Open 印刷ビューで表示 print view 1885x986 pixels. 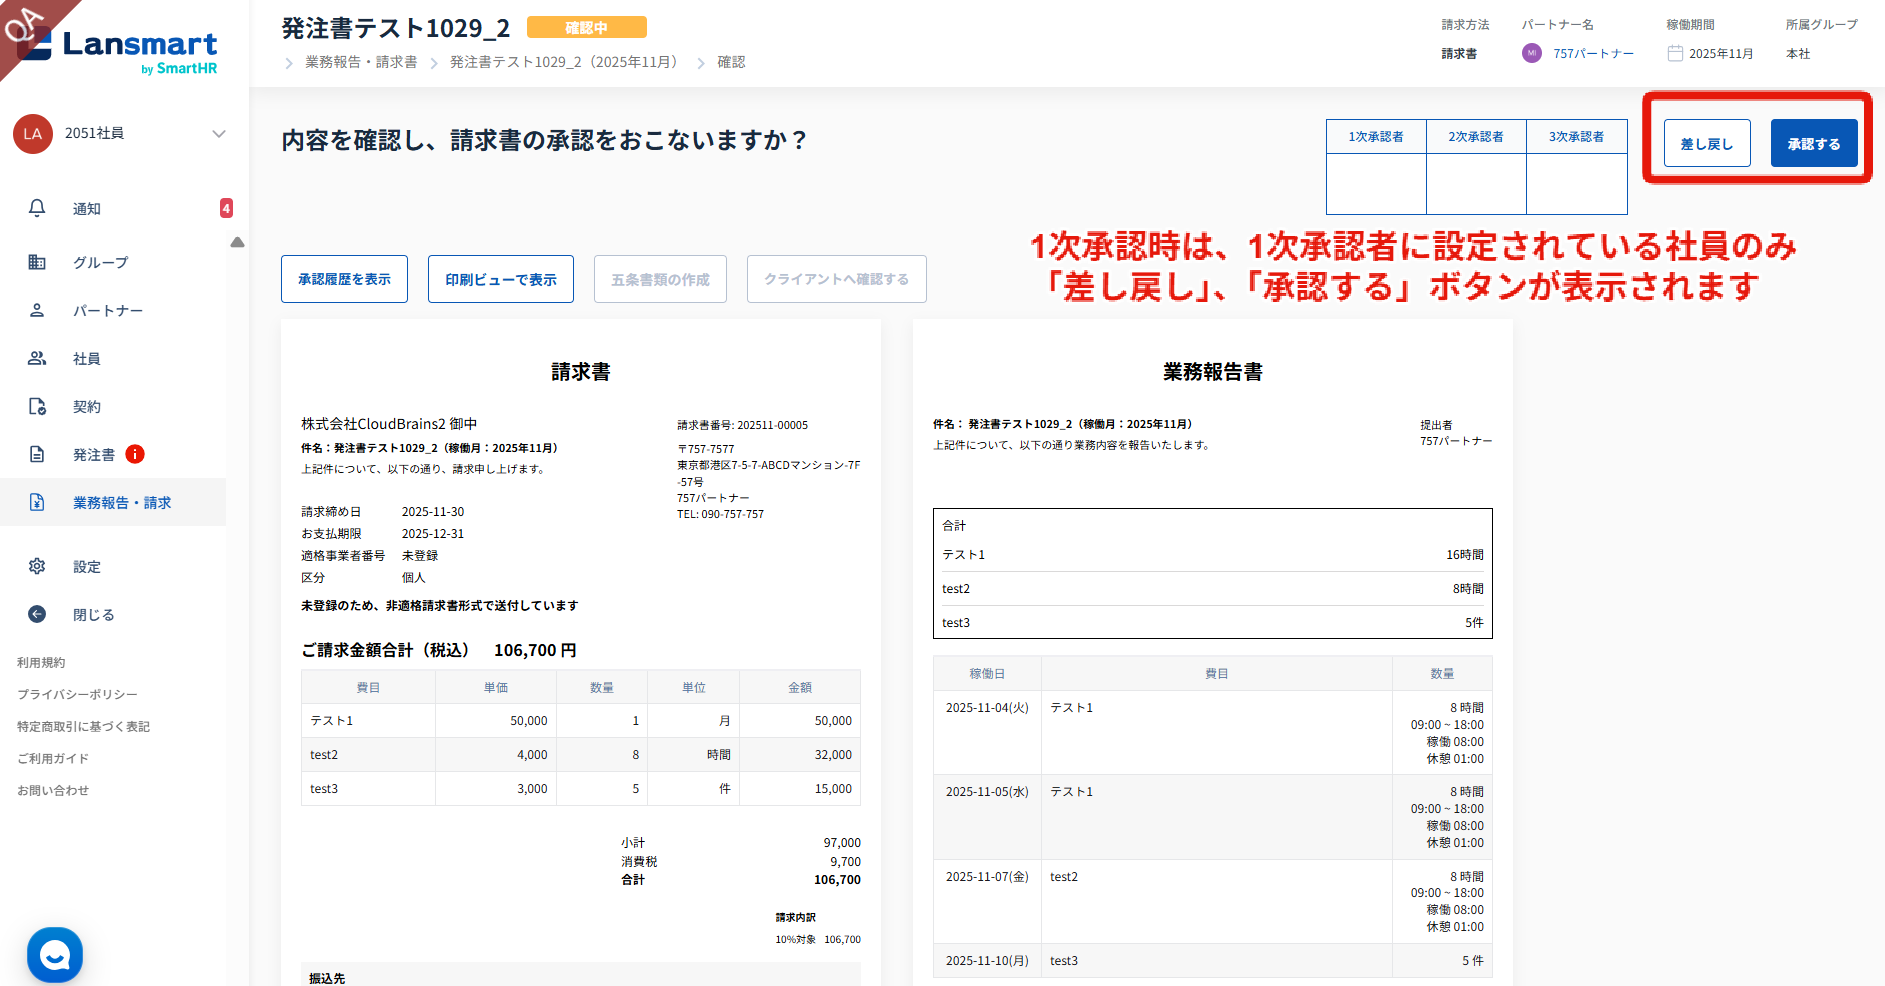click(500, 279)
